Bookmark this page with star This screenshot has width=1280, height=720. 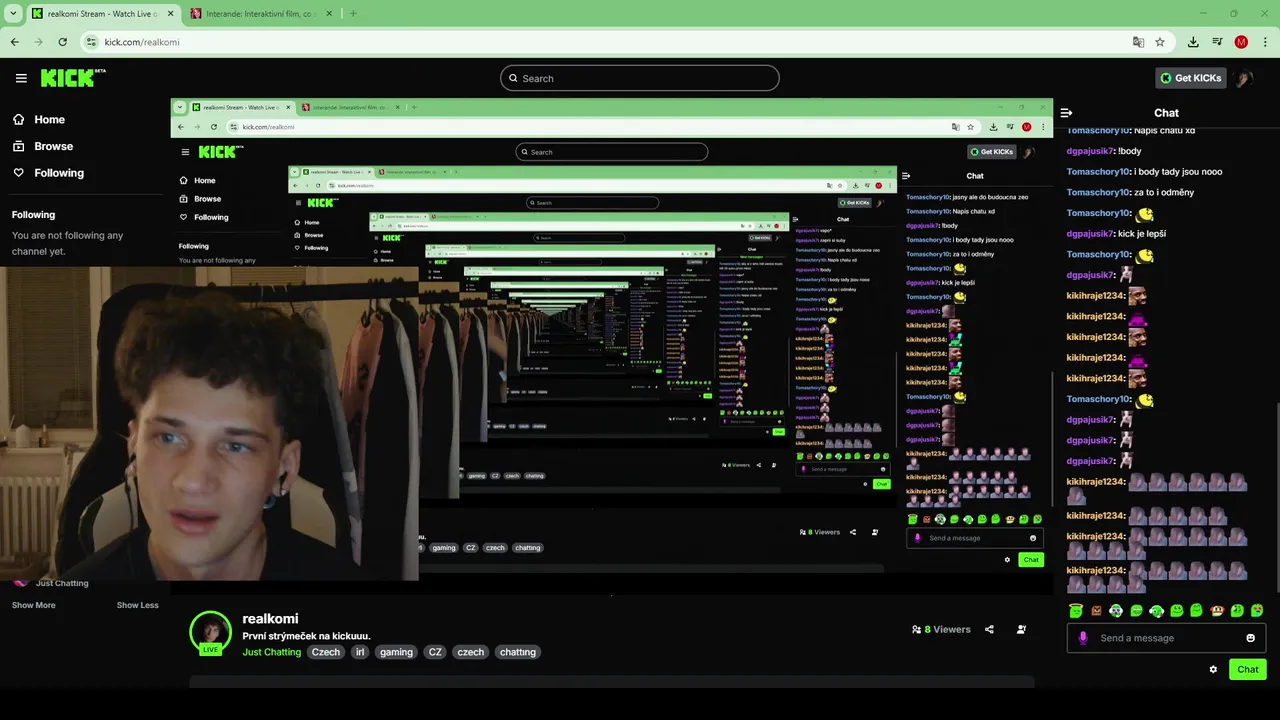pyautogui.click(x=1160, y=42)
